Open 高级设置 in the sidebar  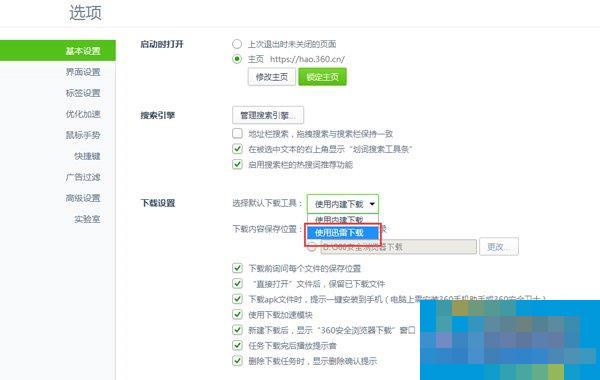coord(83,198)
